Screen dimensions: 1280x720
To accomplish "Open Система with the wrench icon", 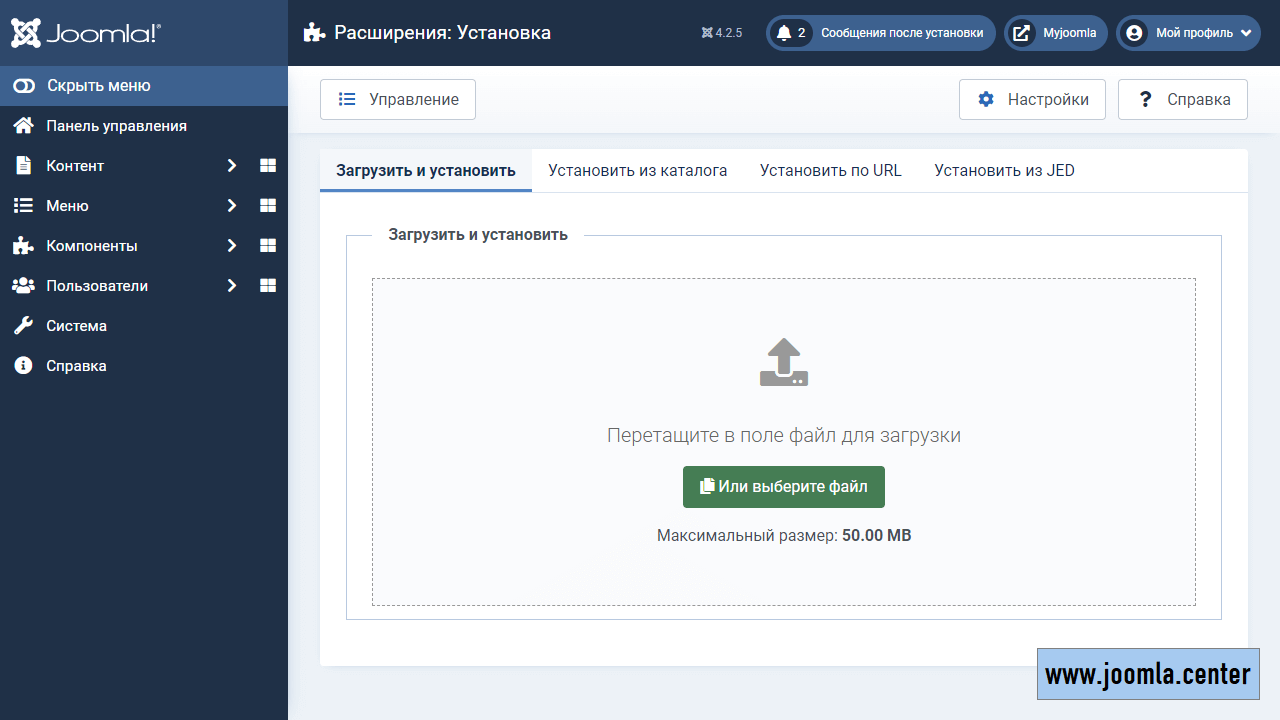I will click(x=76, y=326).
